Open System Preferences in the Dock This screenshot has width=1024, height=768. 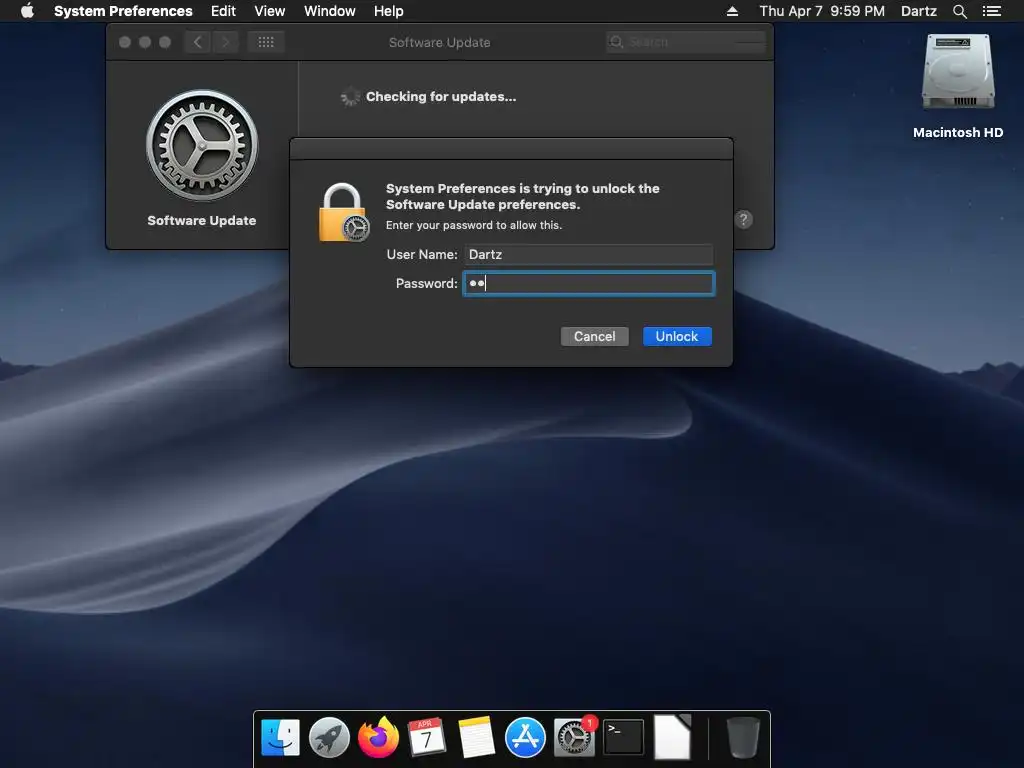574,737
